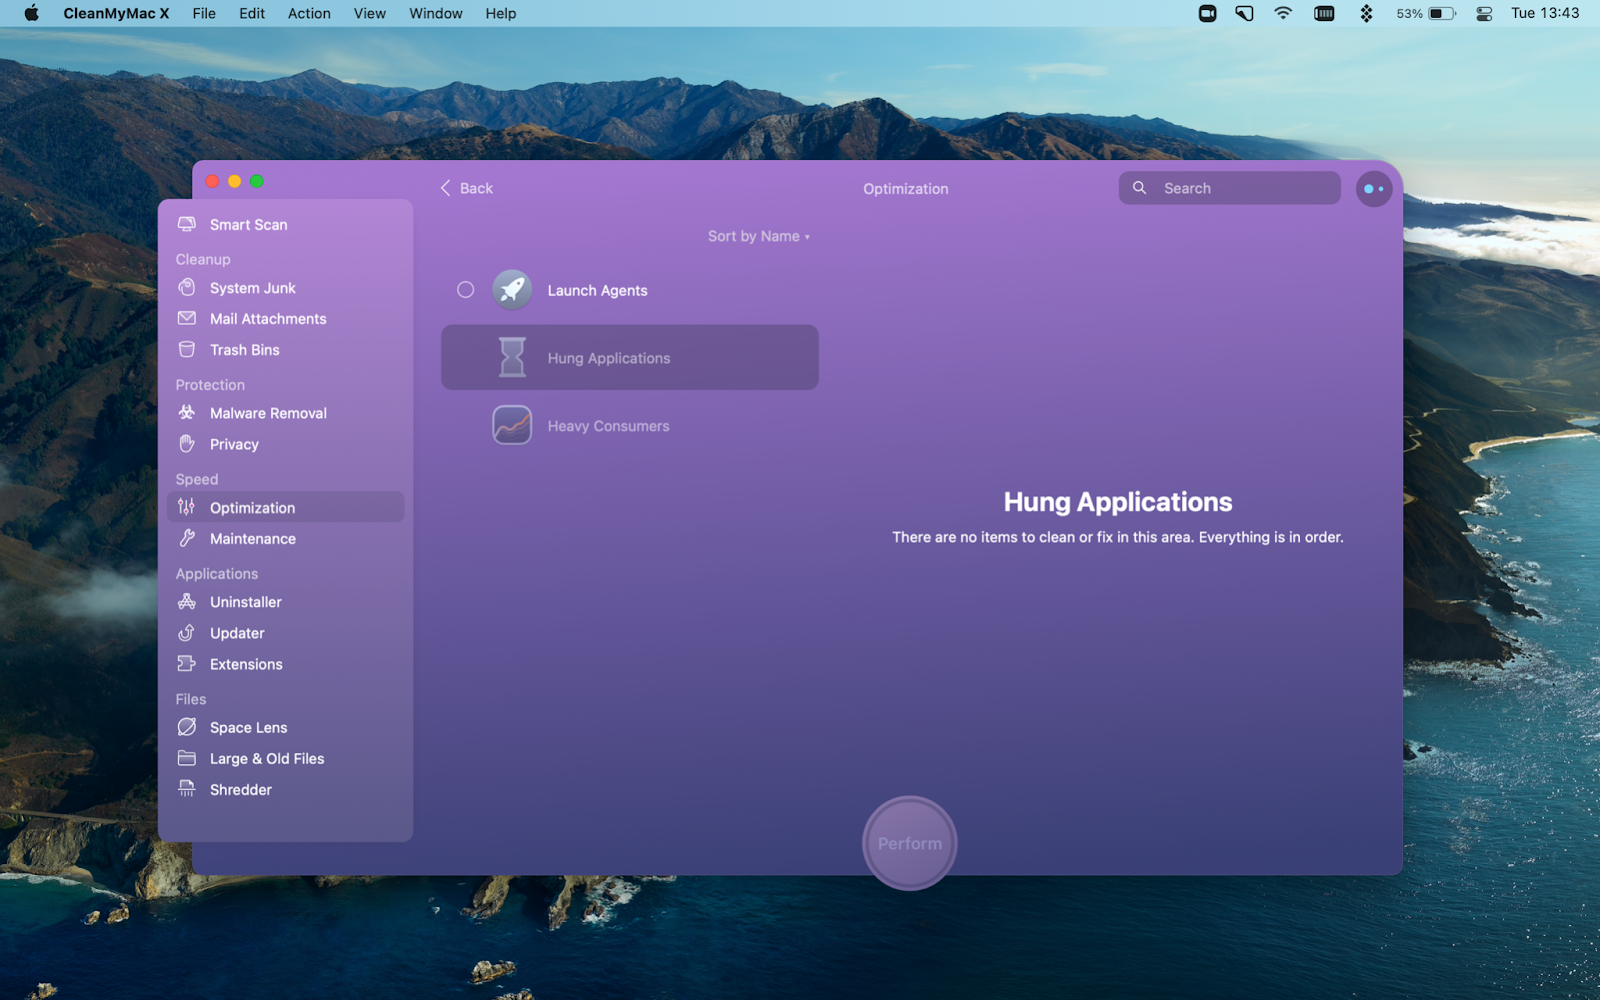Viewport: 1600px width, 1000px height.
Task: Open Malware Removal text in sidebar
Action: 268,413
